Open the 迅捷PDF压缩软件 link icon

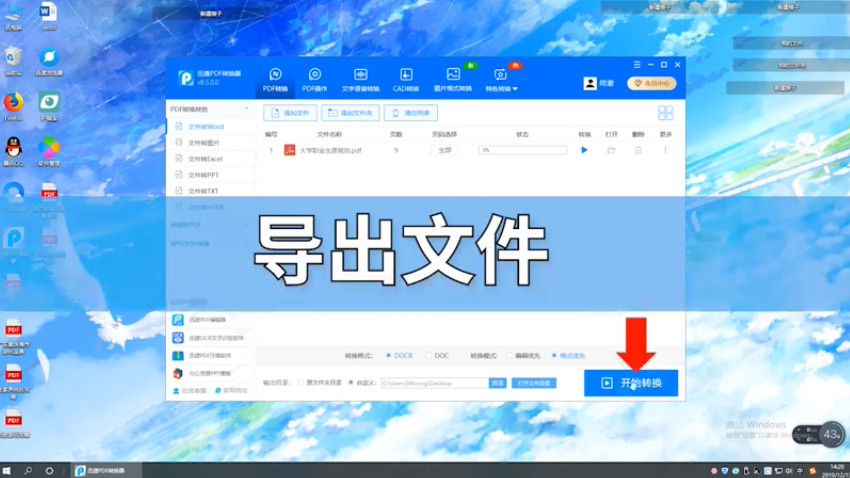(178, 356)
